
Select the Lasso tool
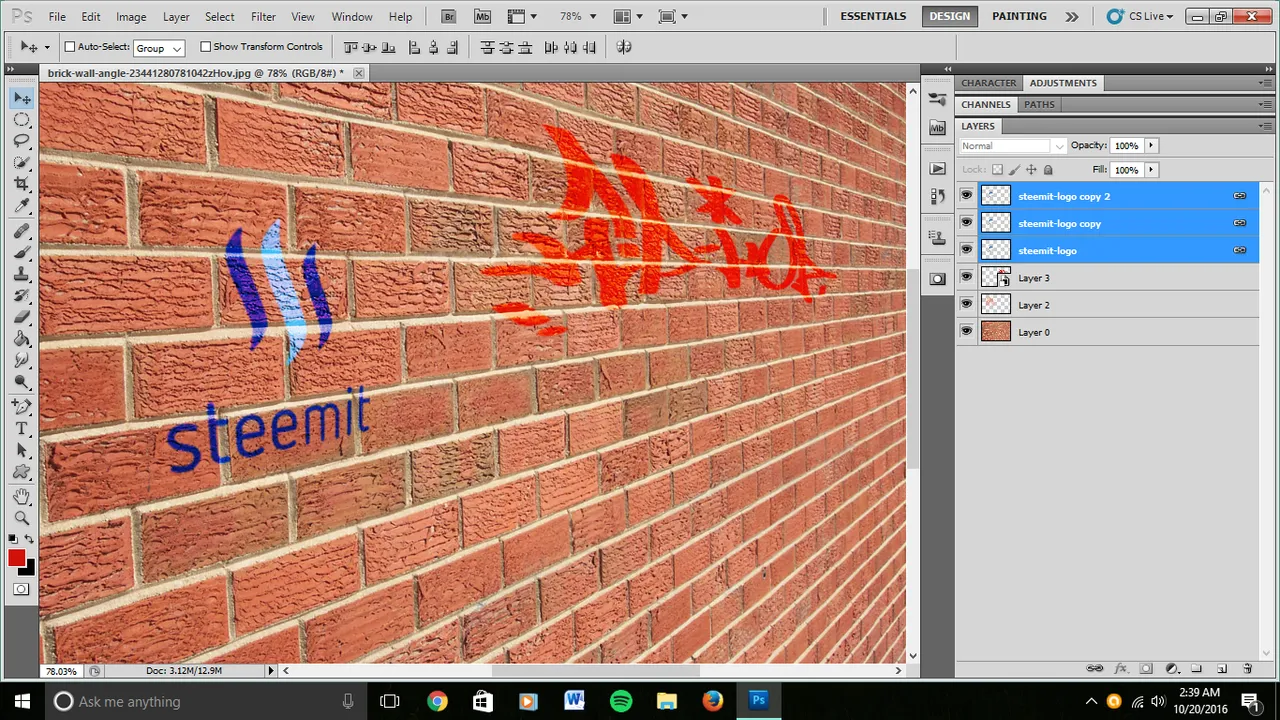pos(21,141)
